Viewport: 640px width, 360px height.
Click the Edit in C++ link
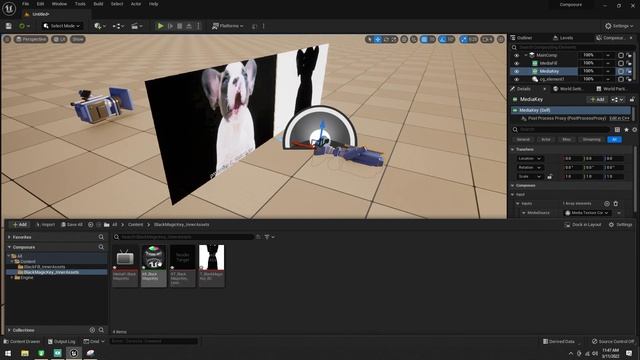(x=619, y=118)
